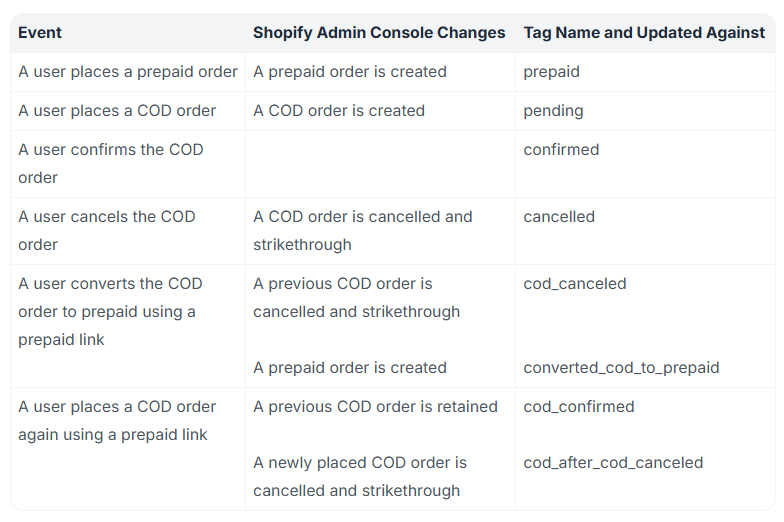Click the "A user cancels the COD order" event
This screenshot has height=522, width=784.
tap(106, 230)
